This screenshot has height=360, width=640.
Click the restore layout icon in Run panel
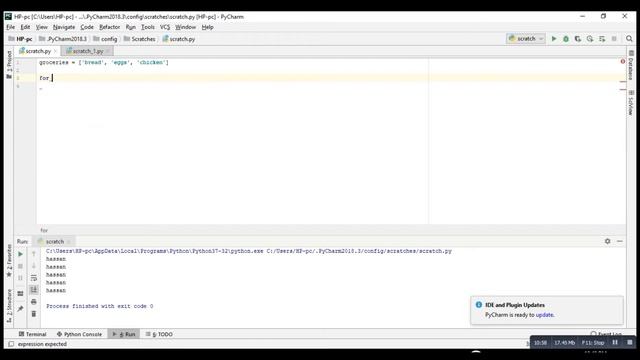20,293
